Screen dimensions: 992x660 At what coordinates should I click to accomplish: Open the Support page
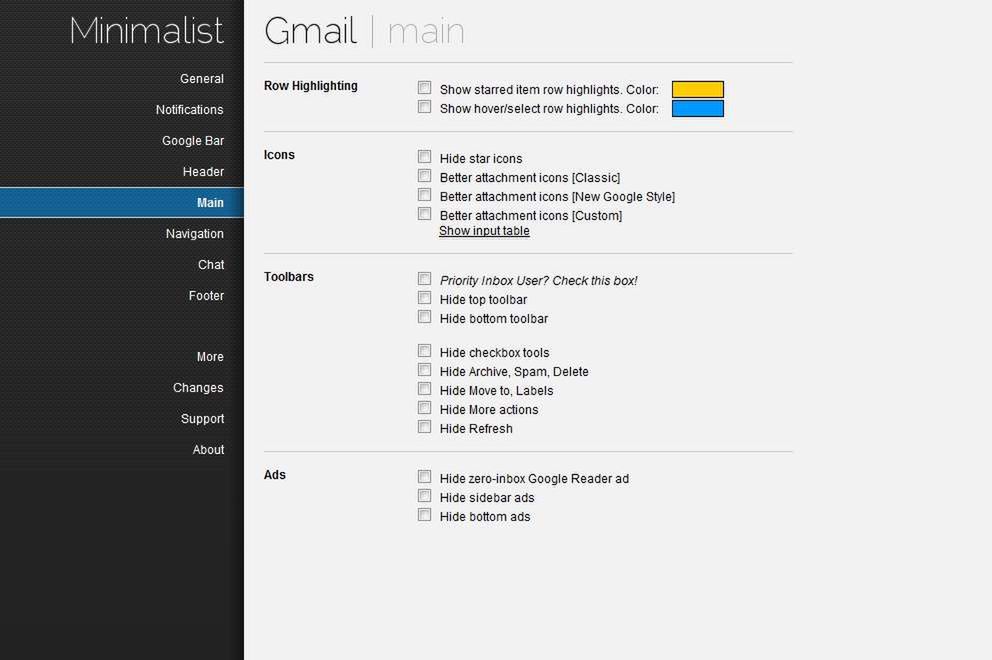(202, 419)
